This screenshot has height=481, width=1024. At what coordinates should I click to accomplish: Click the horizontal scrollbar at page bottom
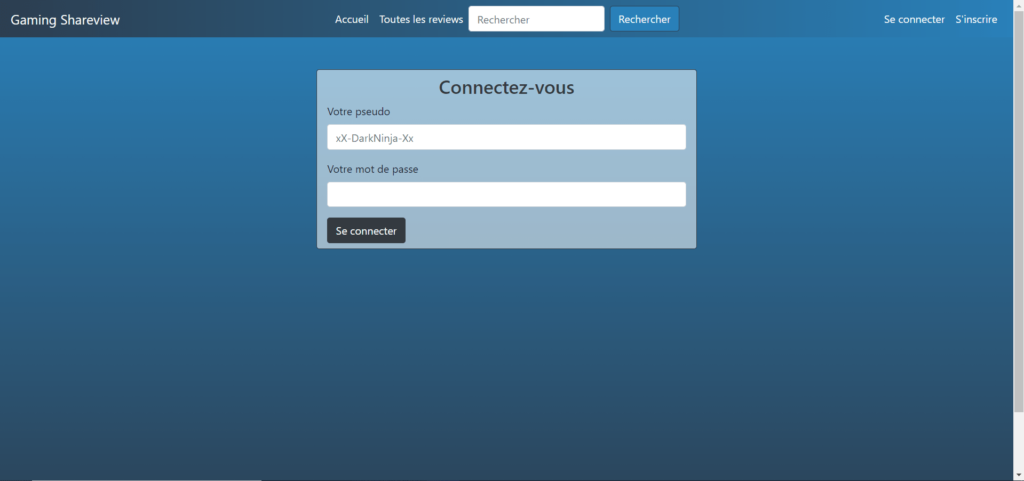[146, 479]
